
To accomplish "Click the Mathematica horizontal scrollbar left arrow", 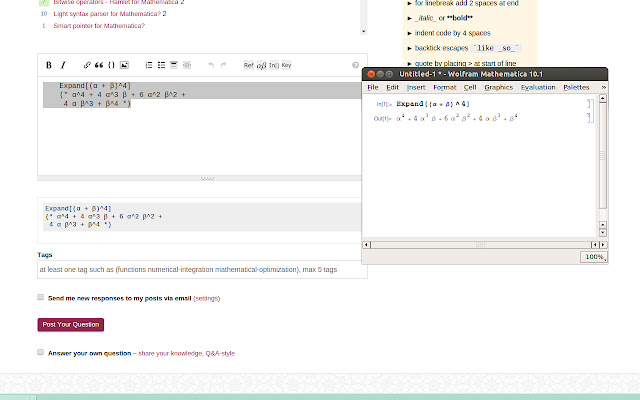I will coord(367,244).
